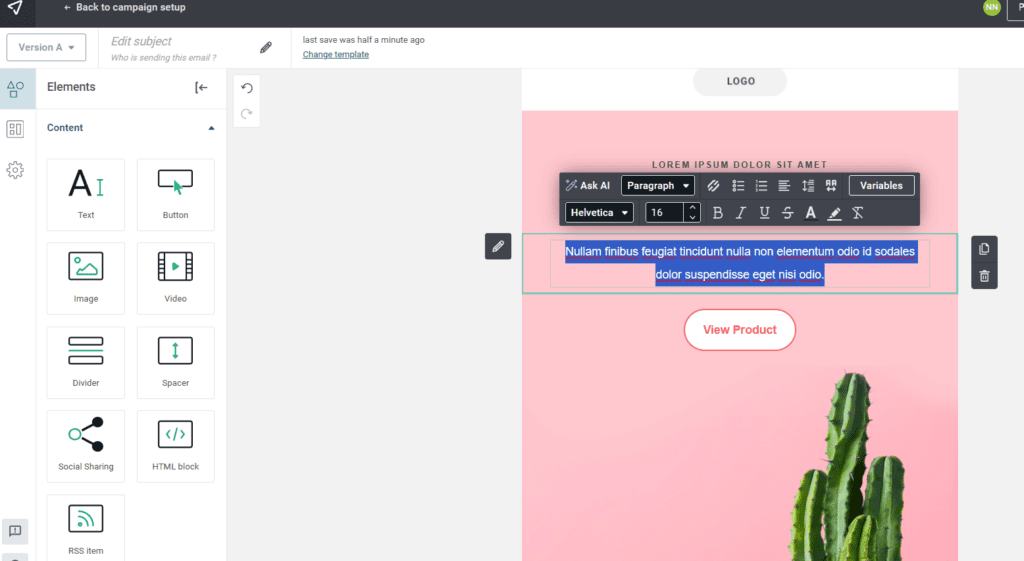Toggle bold formatting in text toolbar
The image size is (1024, 561).
click(717, 213)
